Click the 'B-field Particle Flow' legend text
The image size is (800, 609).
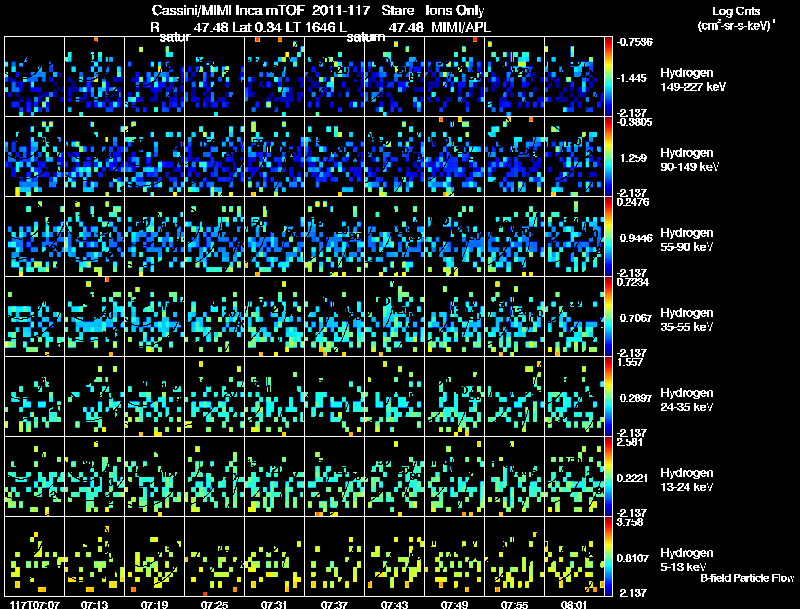[x=747, y=578]
